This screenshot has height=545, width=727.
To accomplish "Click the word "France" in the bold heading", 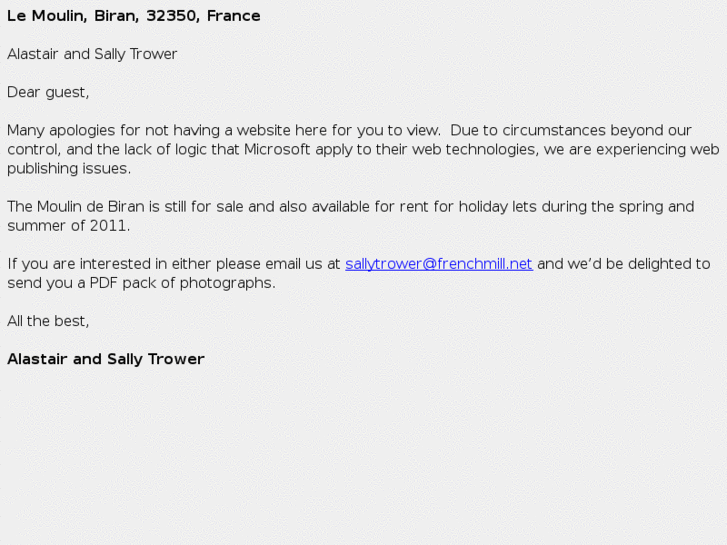I will coord(233,16).
